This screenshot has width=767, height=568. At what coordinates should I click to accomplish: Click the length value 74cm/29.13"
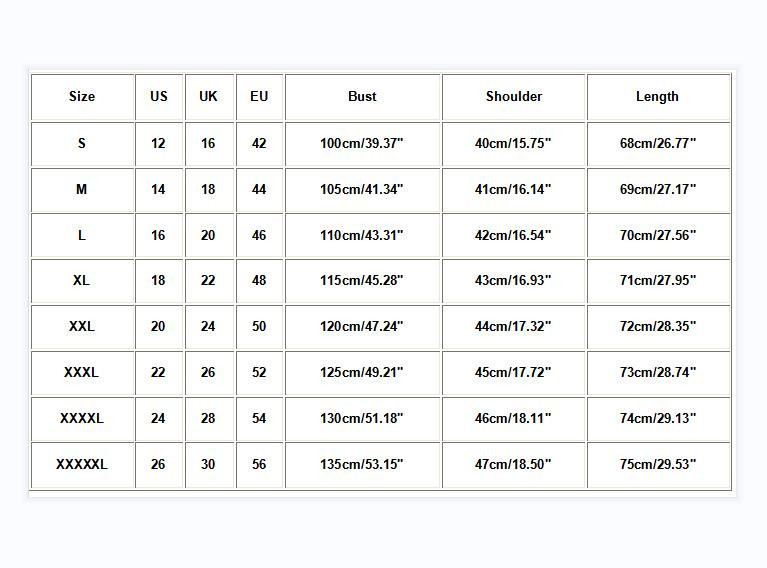point(658,418)
